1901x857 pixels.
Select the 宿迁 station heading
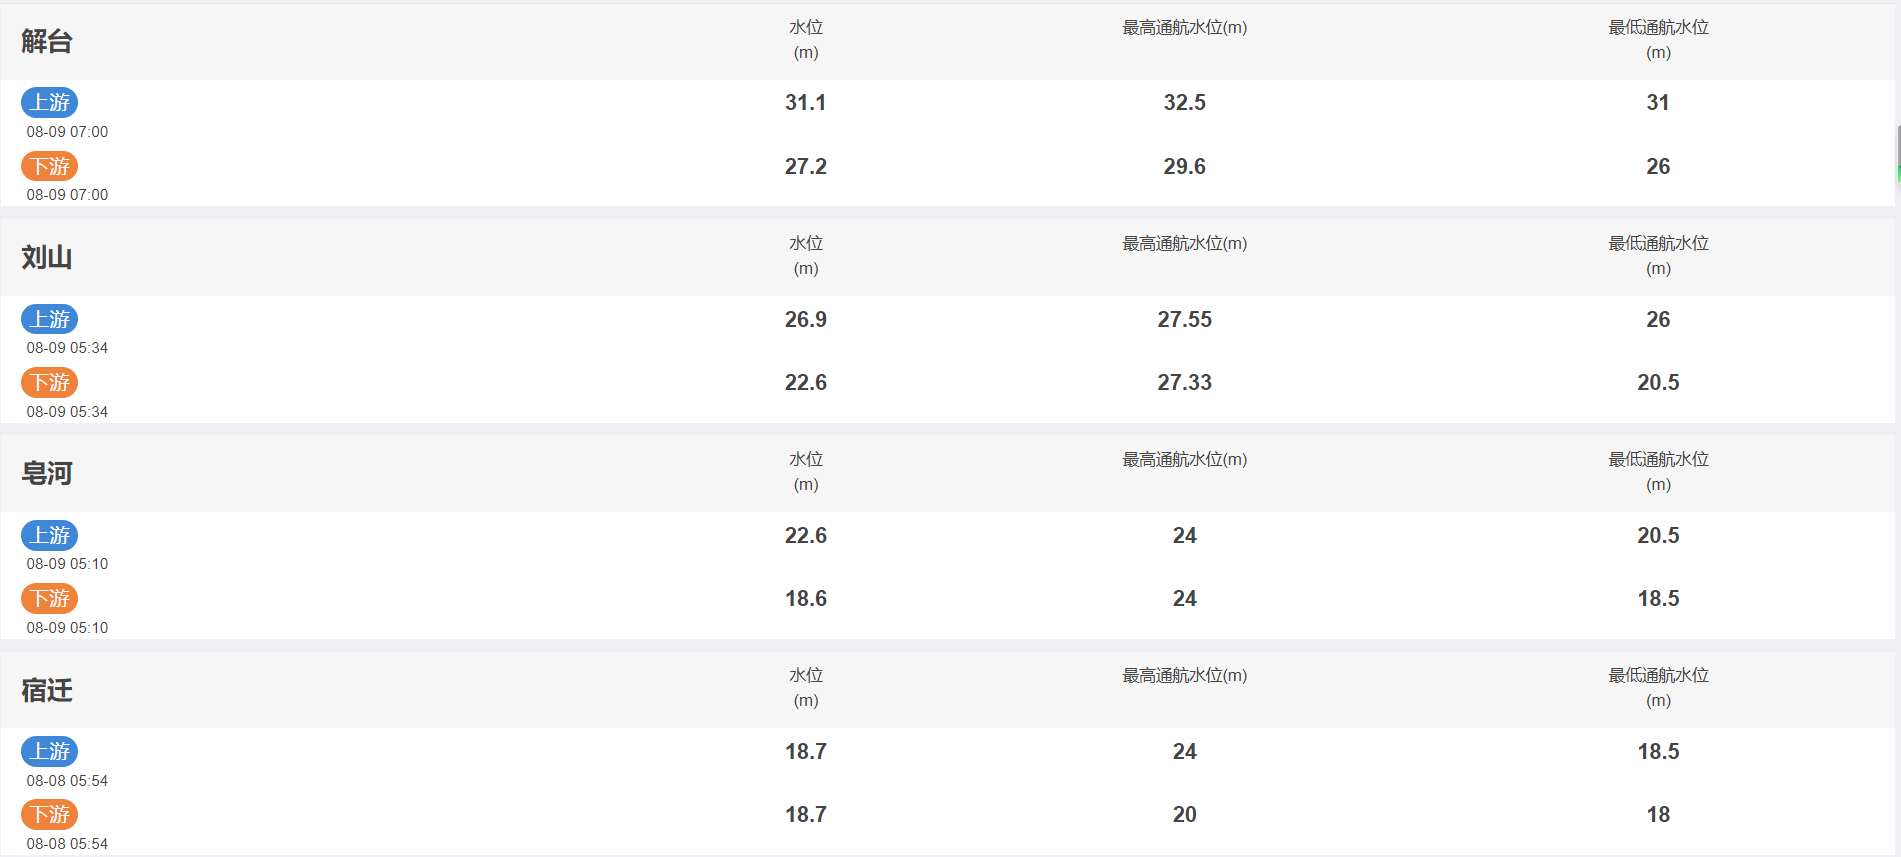(x=47, y=690)
